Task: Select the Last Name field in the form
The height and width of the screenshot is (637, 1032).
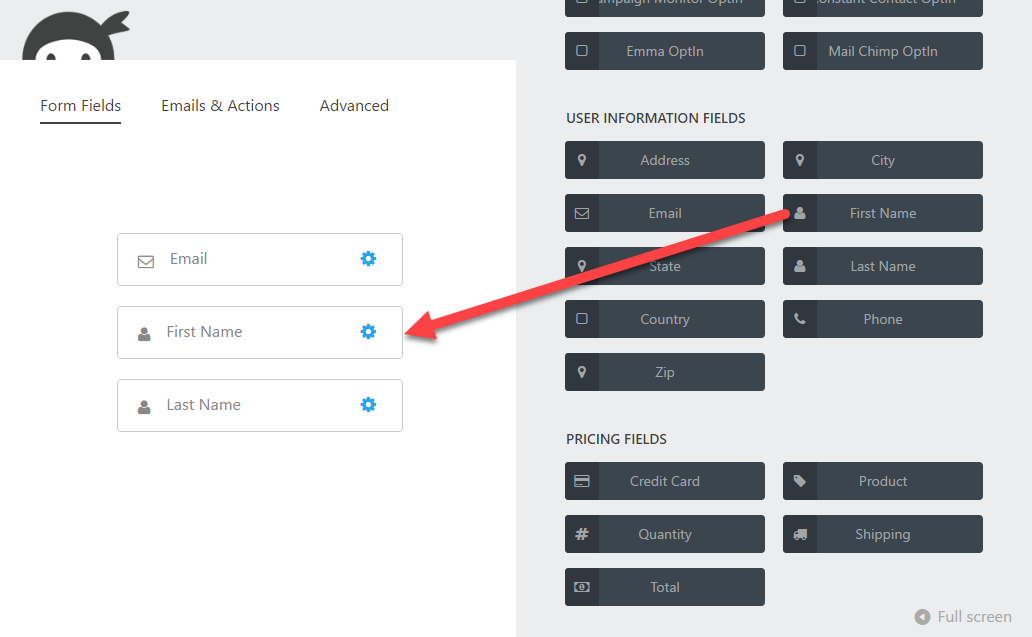Action: point(260,405)
